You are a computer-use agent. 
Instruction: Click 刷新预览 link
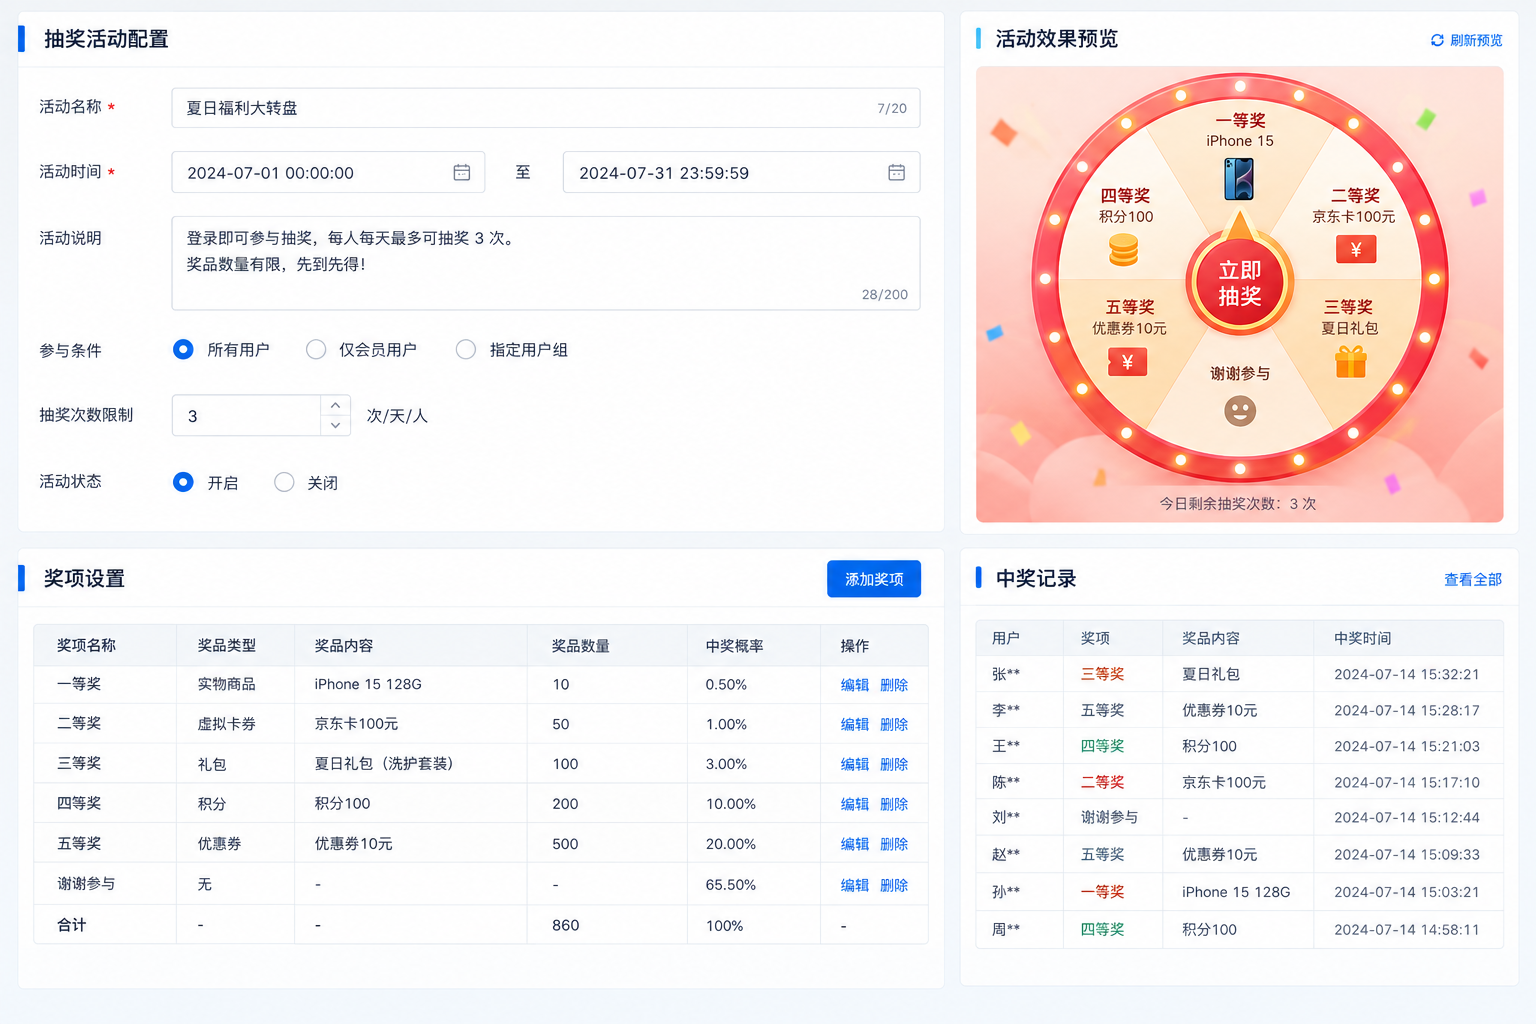click(1476, 40)
